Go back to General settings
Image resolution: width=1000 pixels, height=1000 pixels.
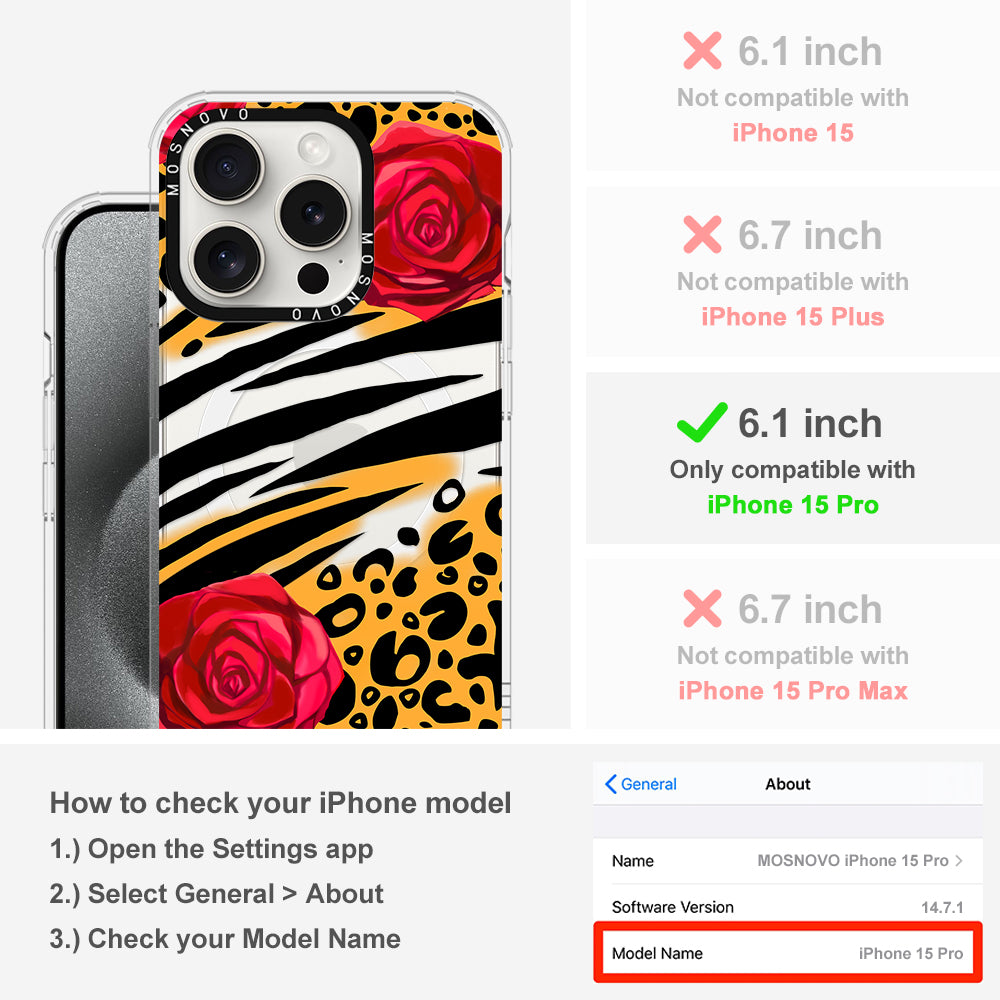click(641, 784)
